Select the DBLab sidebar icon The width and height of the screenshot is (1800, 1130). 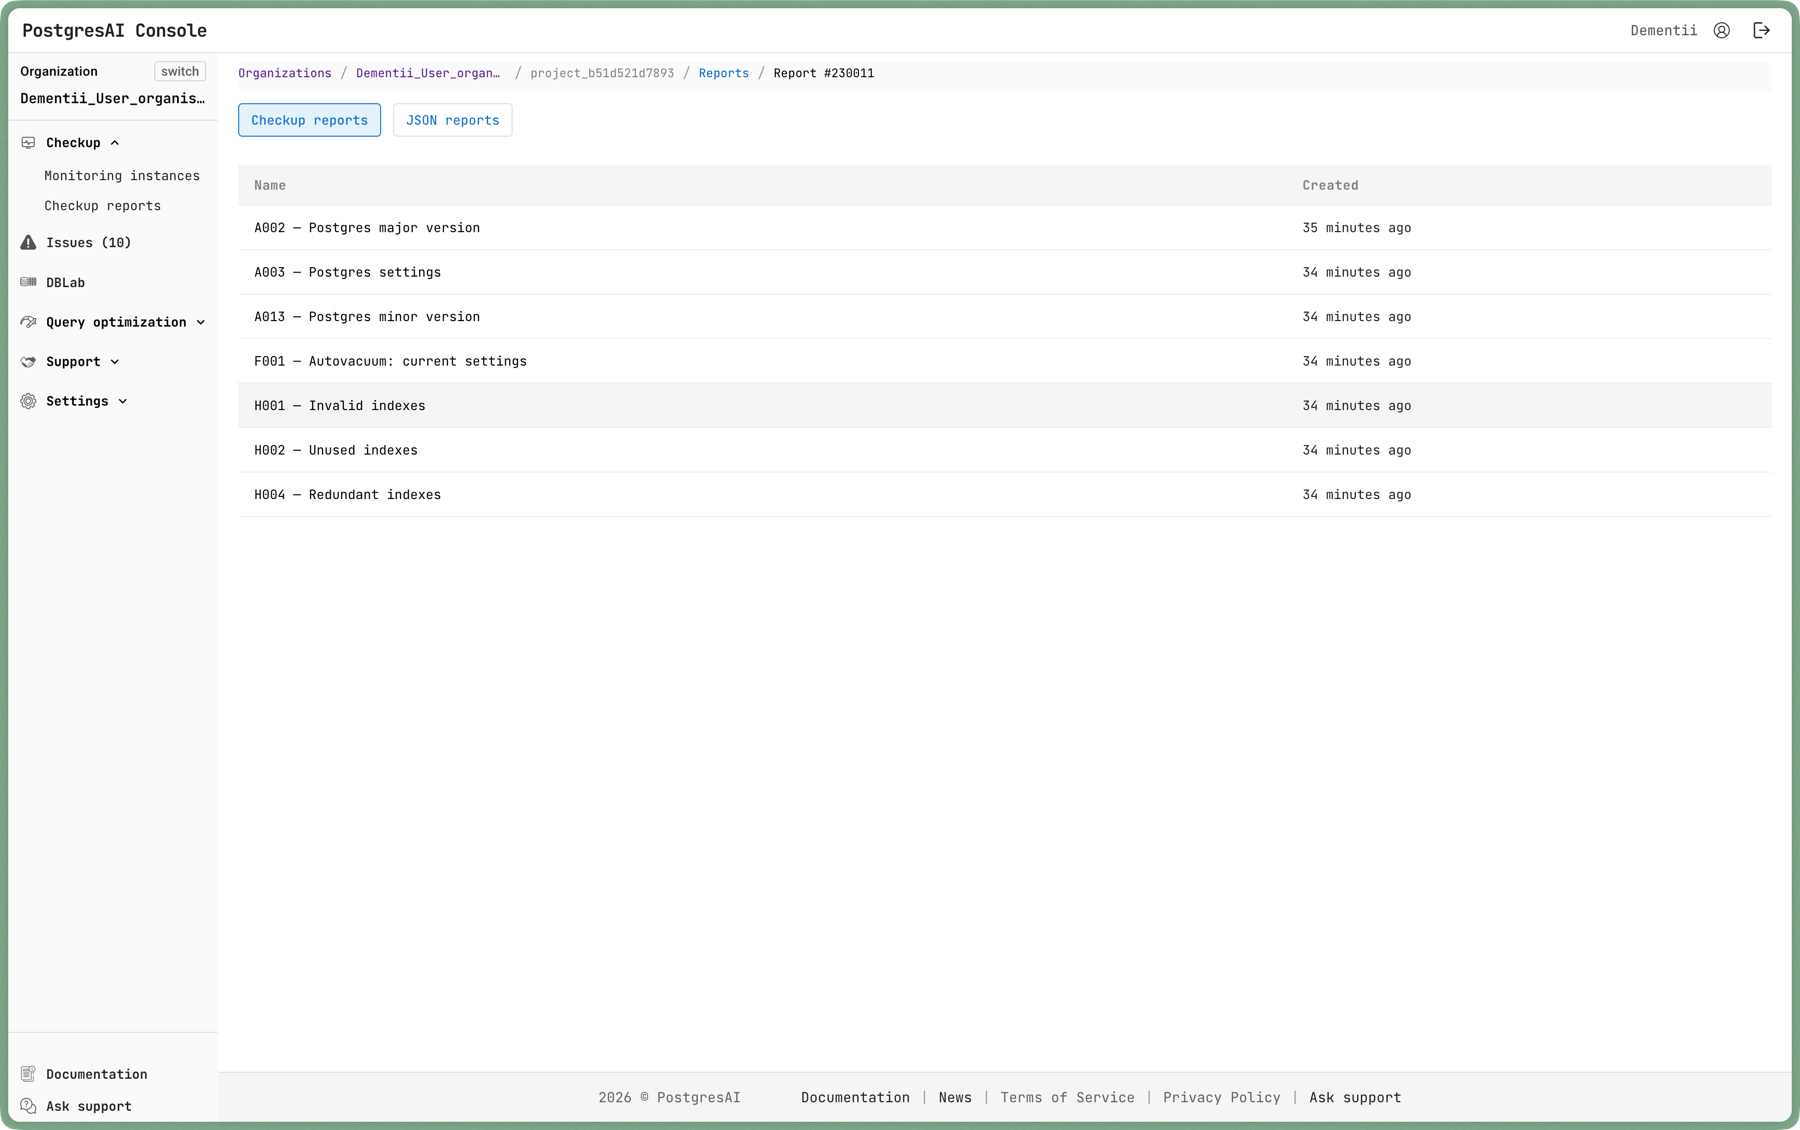(x=27, y=282)
